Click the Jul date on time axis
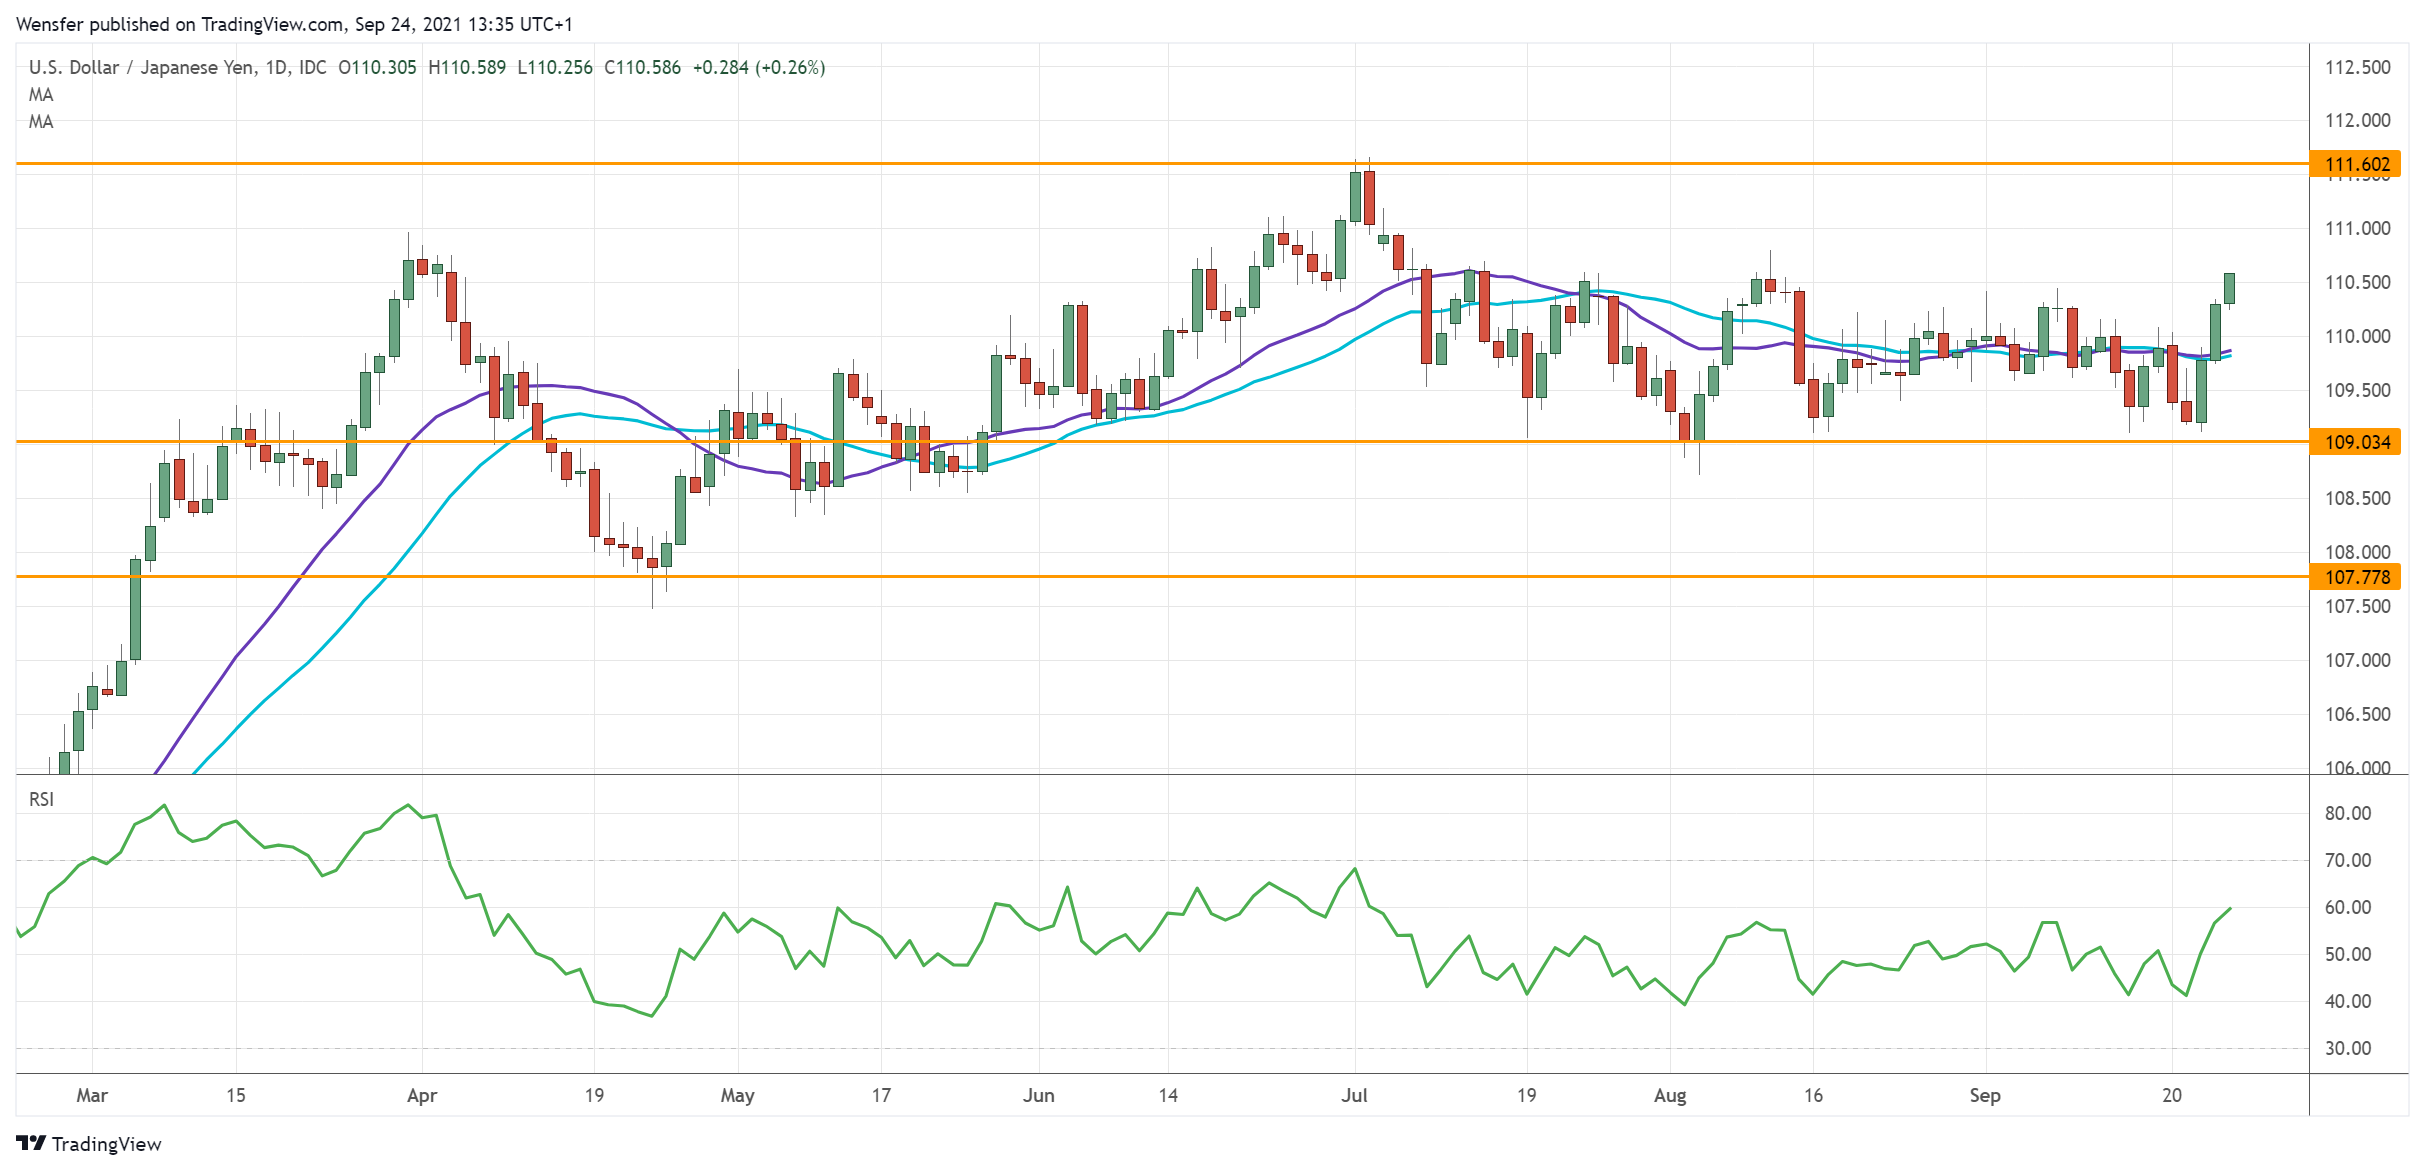 pos(1354,1095)
